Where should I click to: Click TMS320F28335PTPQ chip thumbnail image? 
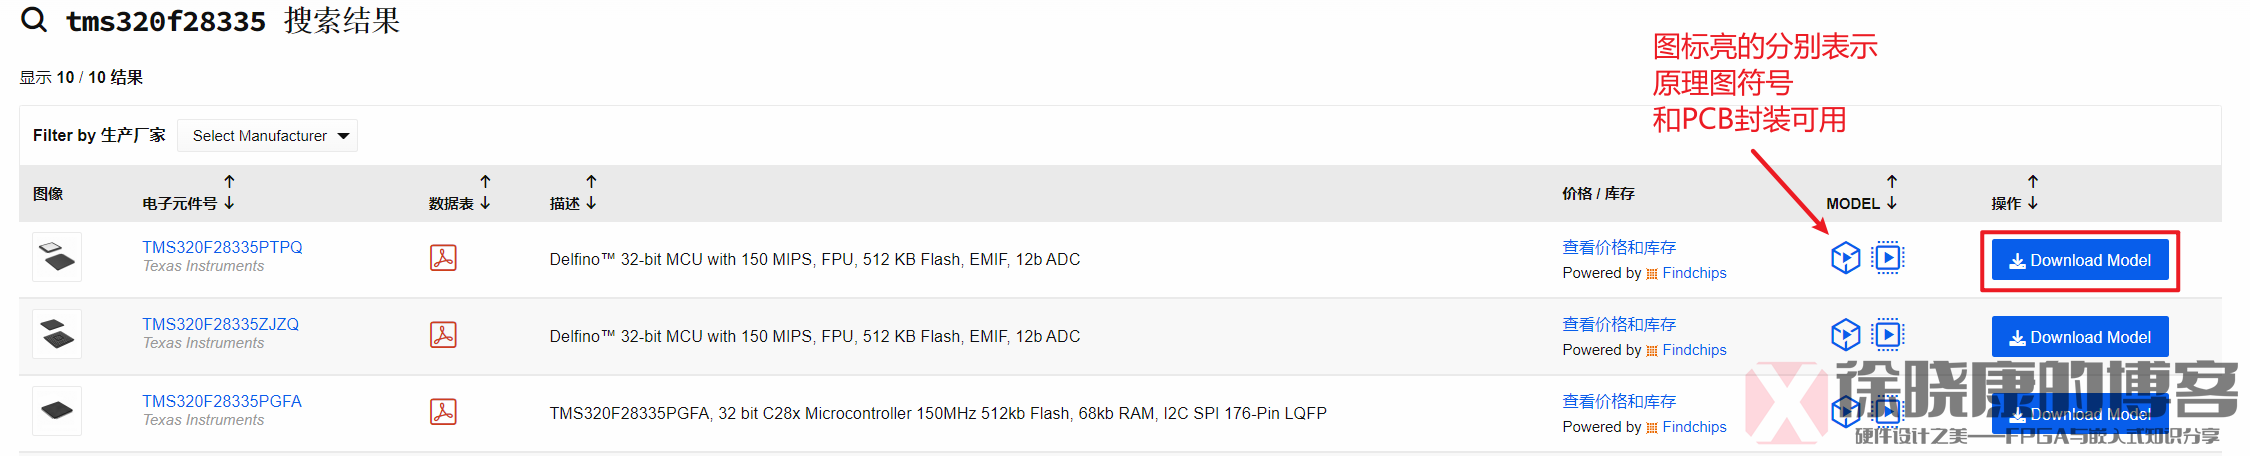(57, 258)
